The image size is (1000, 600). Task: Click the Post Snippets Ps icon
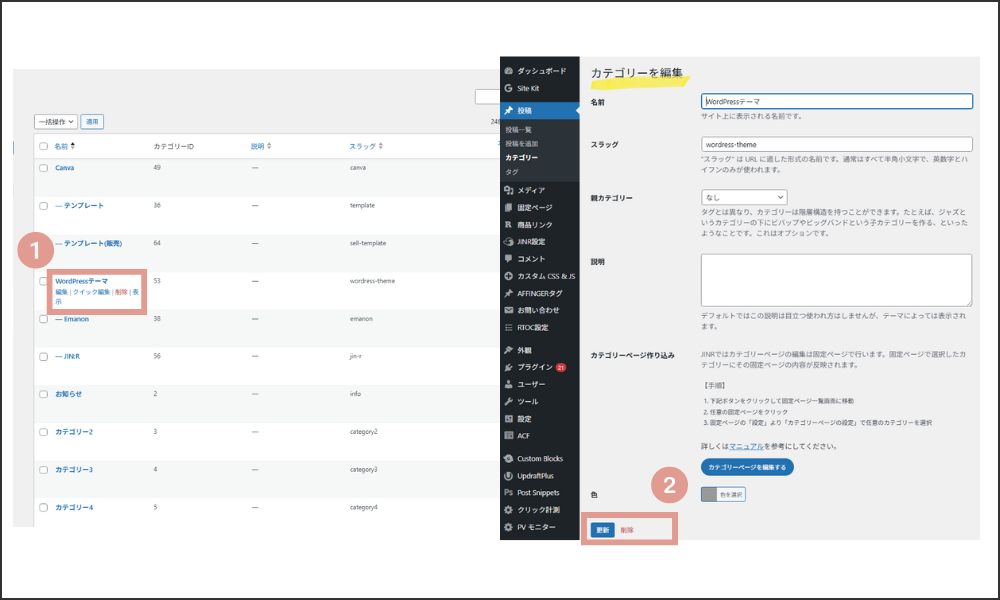coord(508,492)
